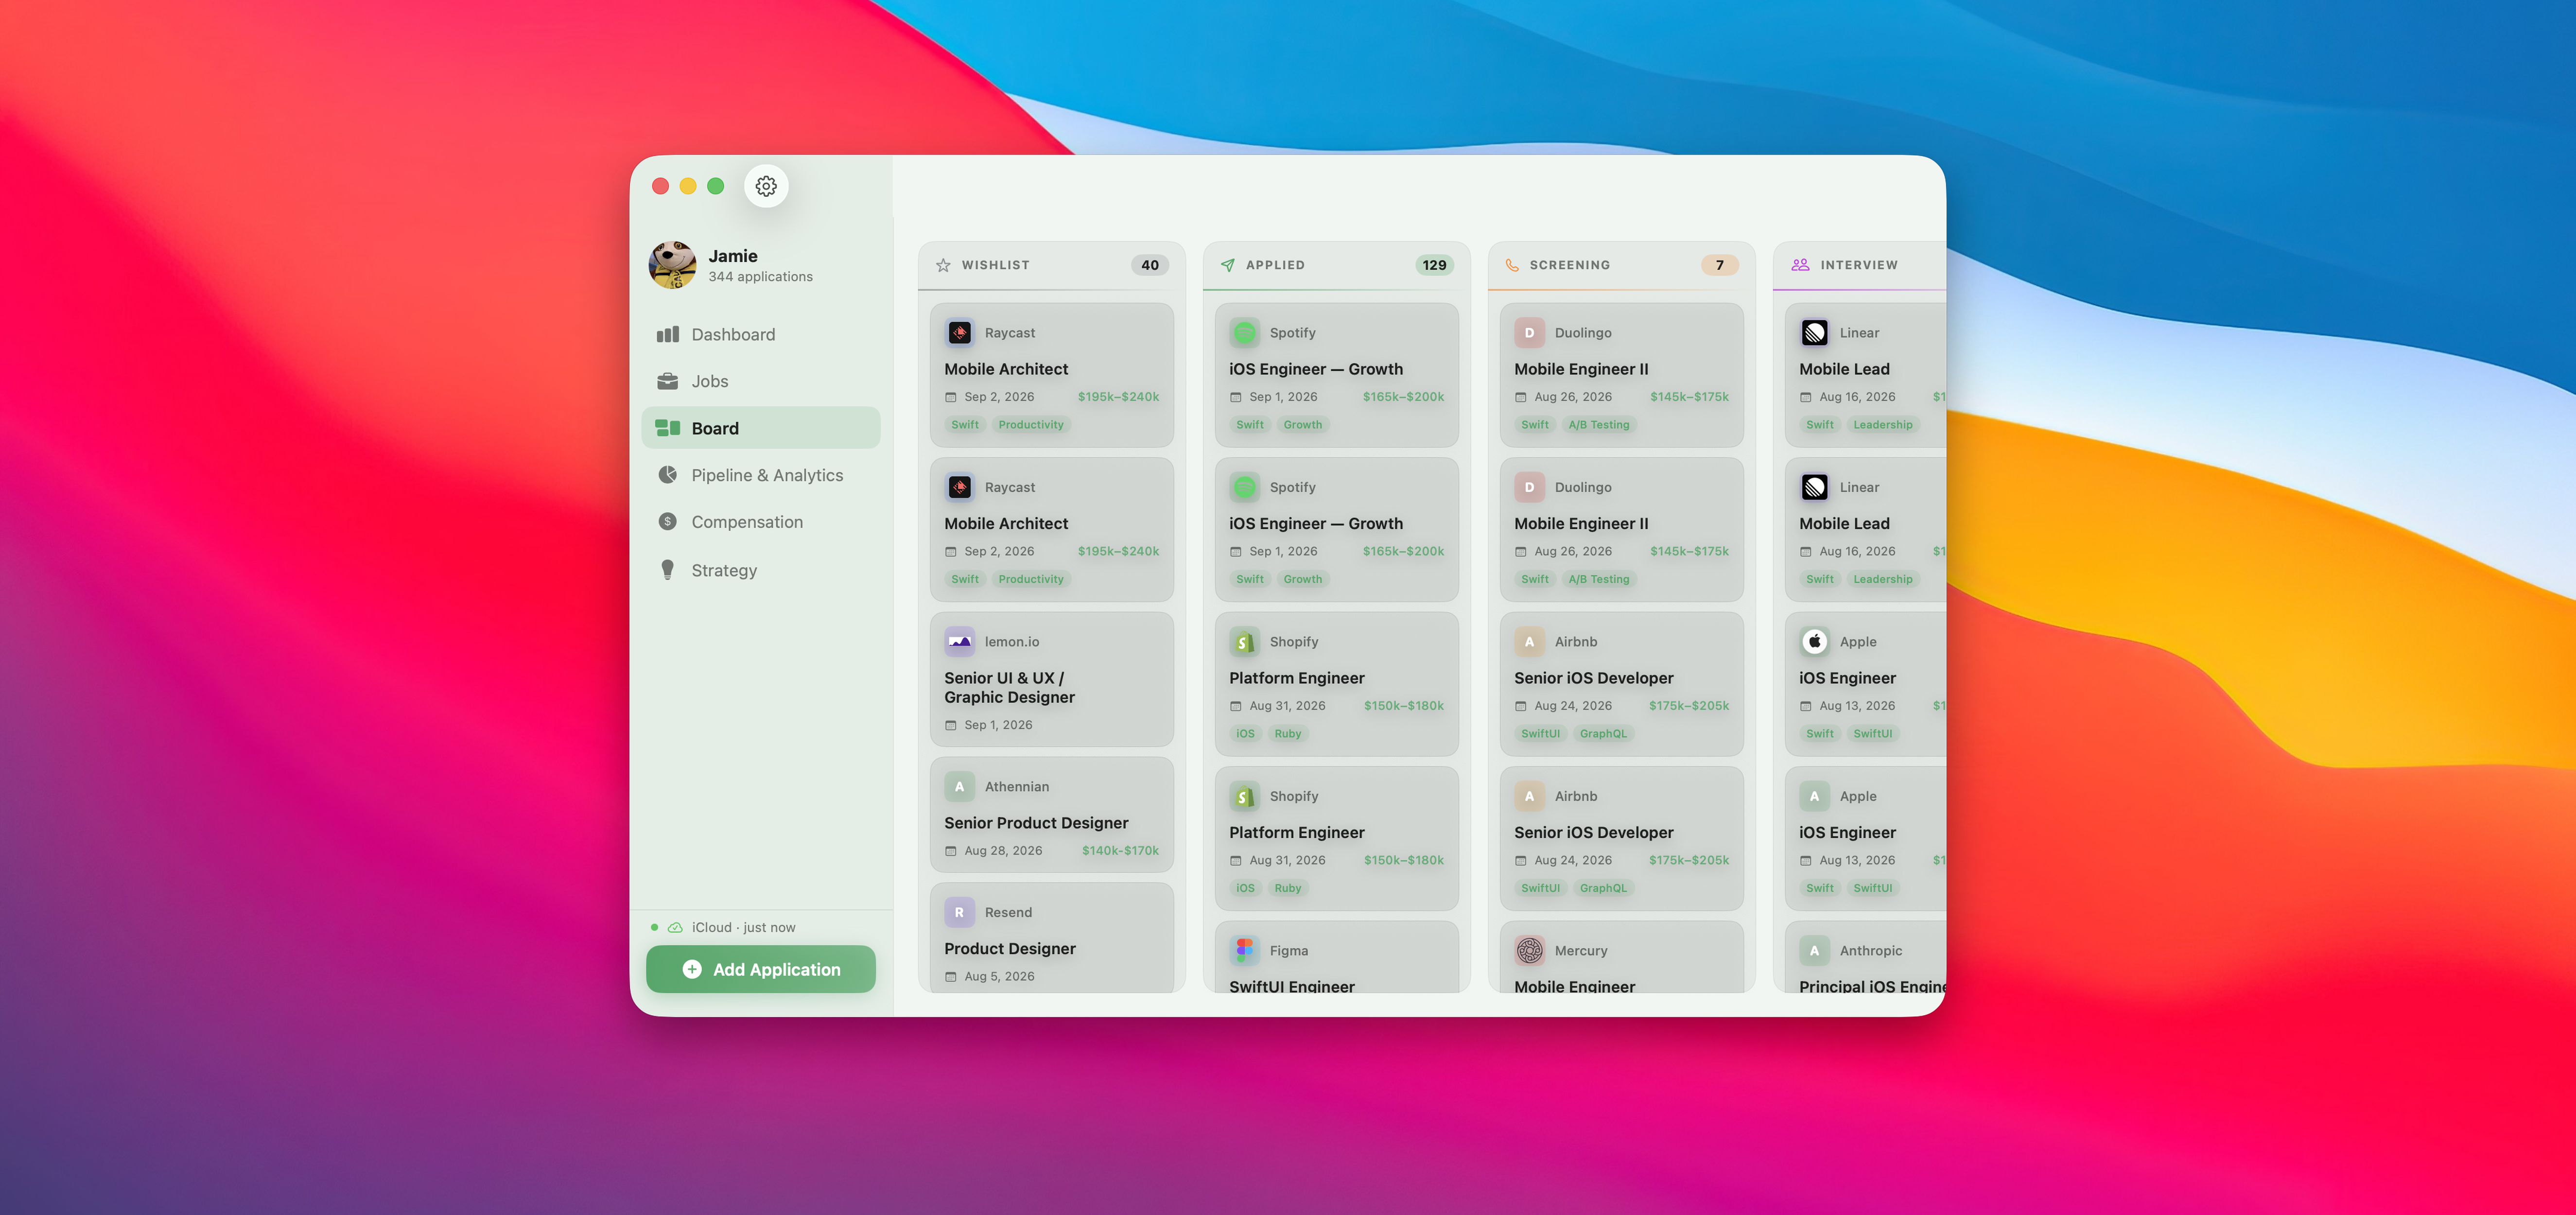This screenshot has width=2576, height=1215.
Task: Click the iCloud sync status icon
Action: pos(675,928)
